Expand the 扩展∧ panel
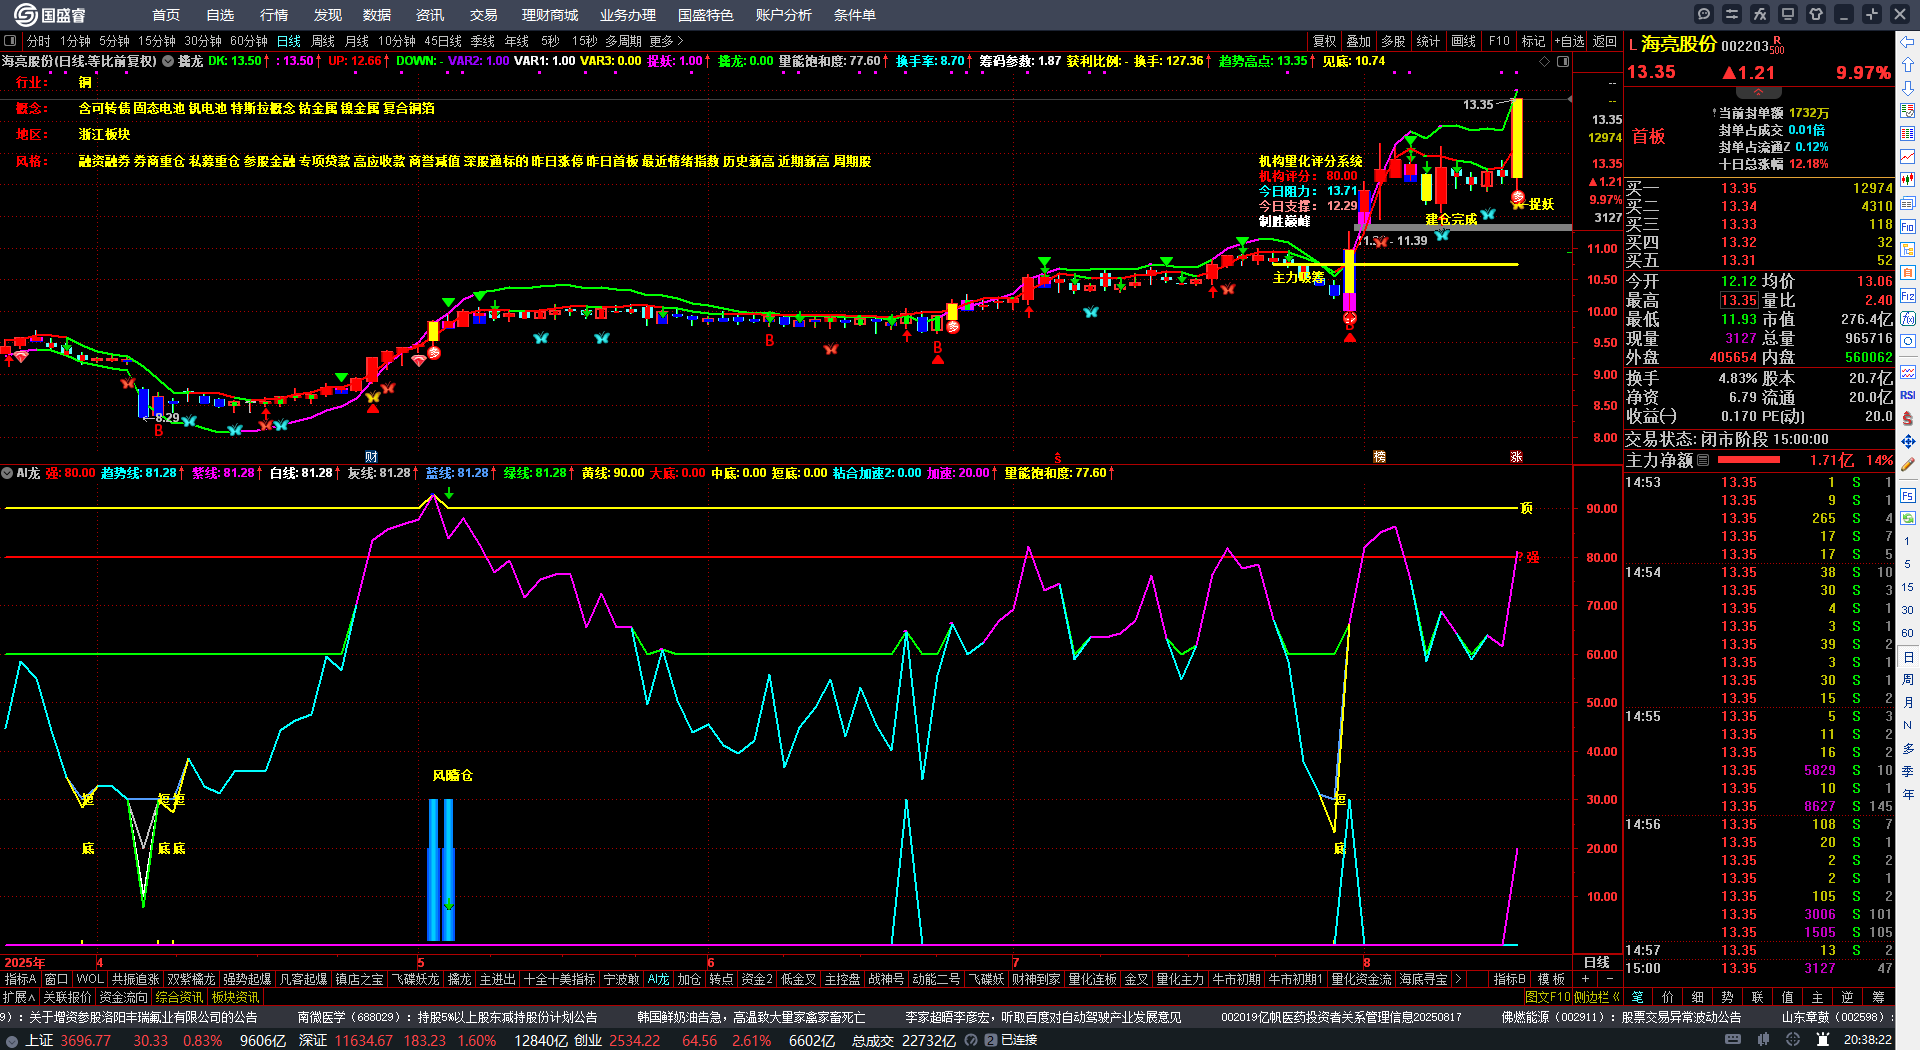The width and height of the screenshot is (1920, 1050). (19, 997)
